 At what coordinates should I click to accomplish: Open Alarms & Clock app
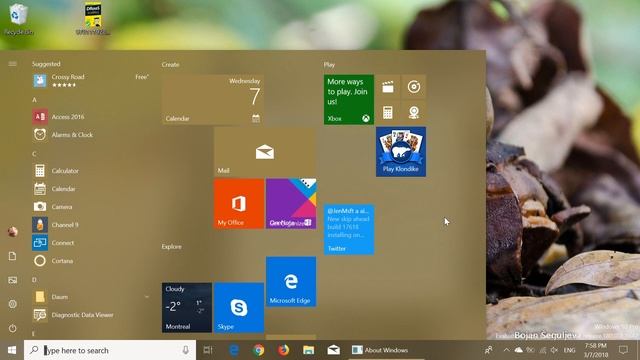coord(91,135)
